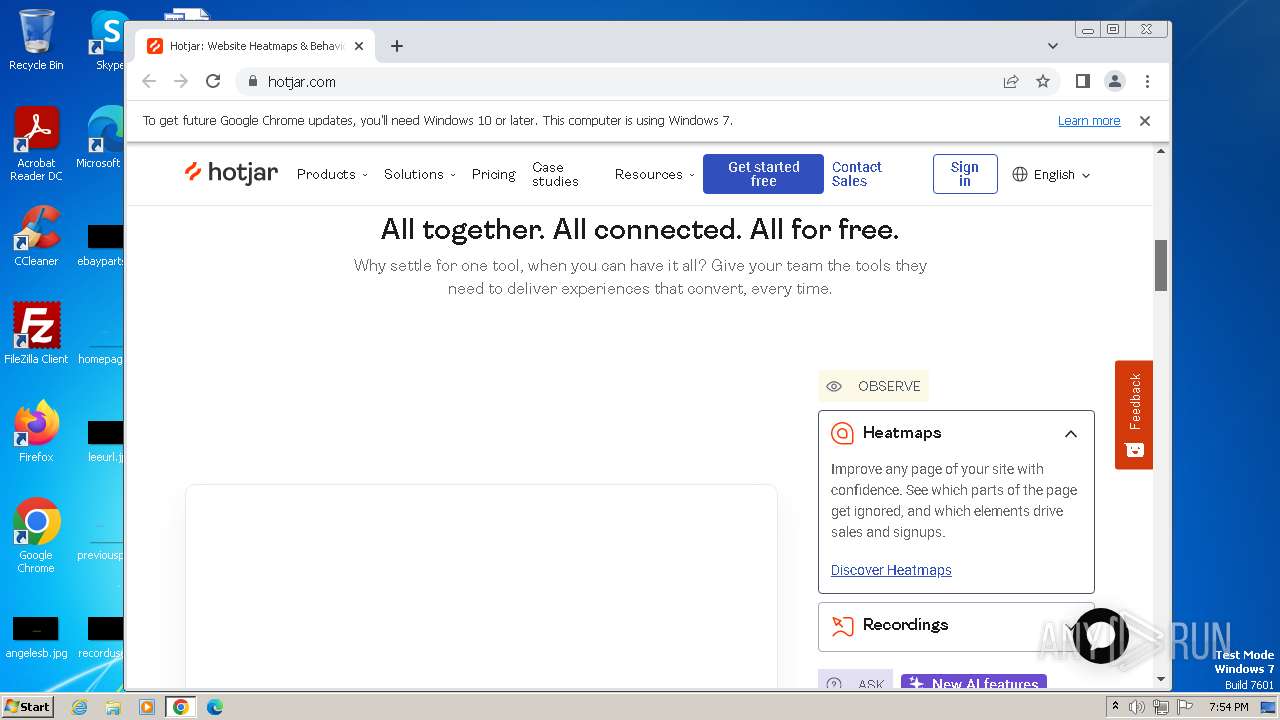
Task: Open Pricing page
Action: (x=493, y=174)
